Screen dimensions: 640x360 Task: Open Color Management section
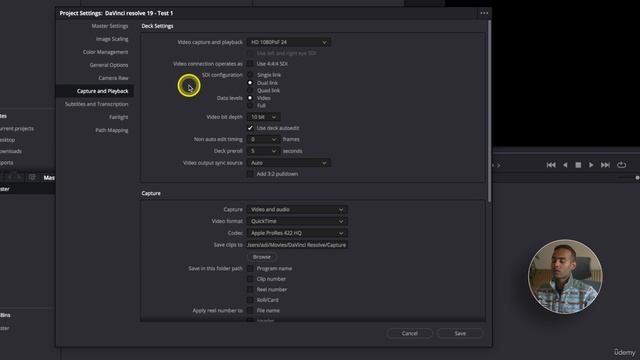coord(105,52)
